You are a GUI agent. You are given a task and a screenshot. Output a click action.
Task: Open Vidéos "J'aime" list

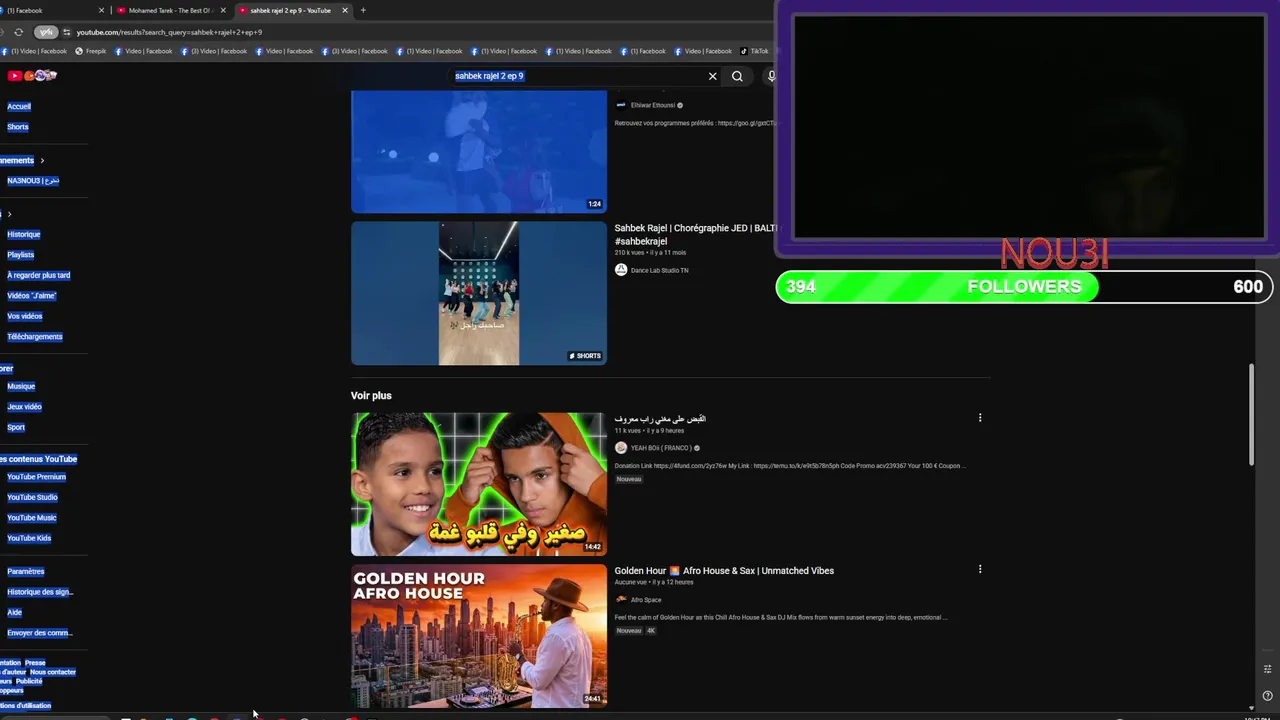pos(32,296)
